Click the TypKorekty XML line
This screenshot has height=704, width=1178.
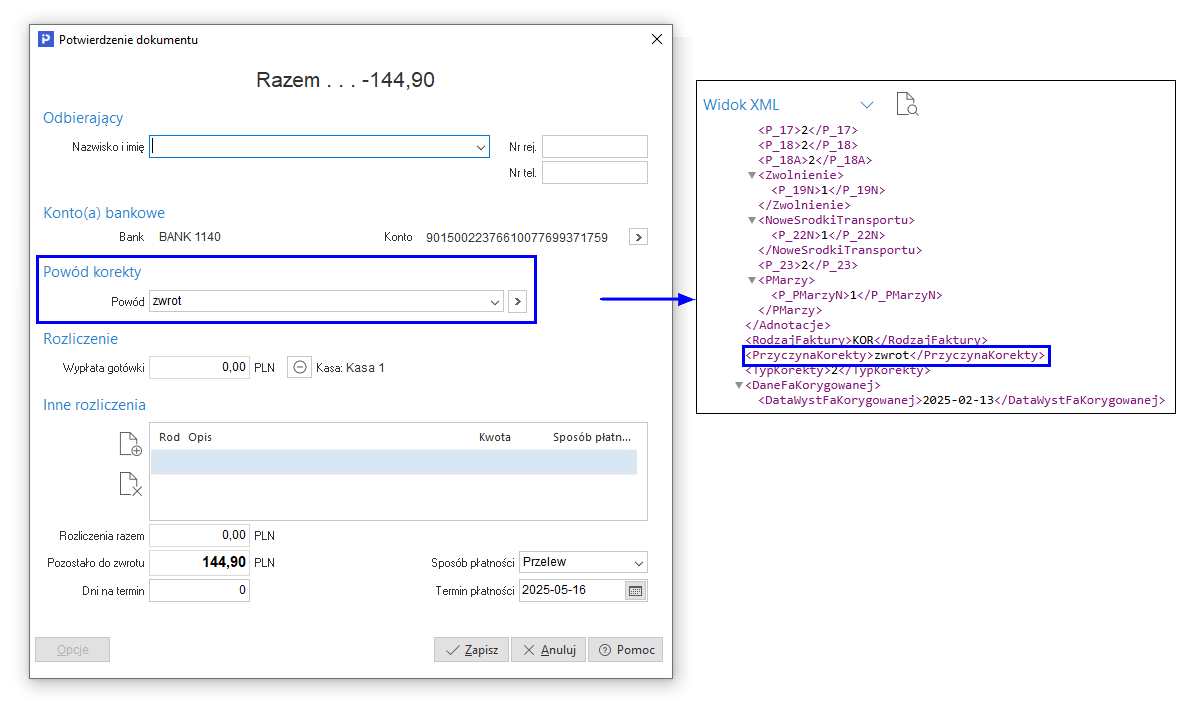click(x=838, y=370)
